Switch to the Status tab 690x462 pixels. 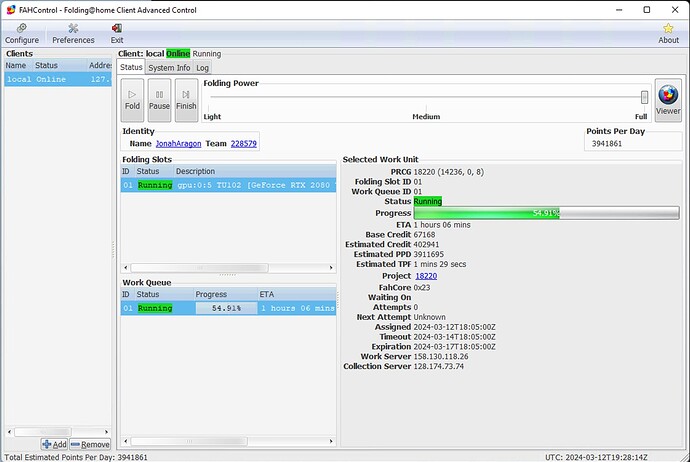pos(131,67)
